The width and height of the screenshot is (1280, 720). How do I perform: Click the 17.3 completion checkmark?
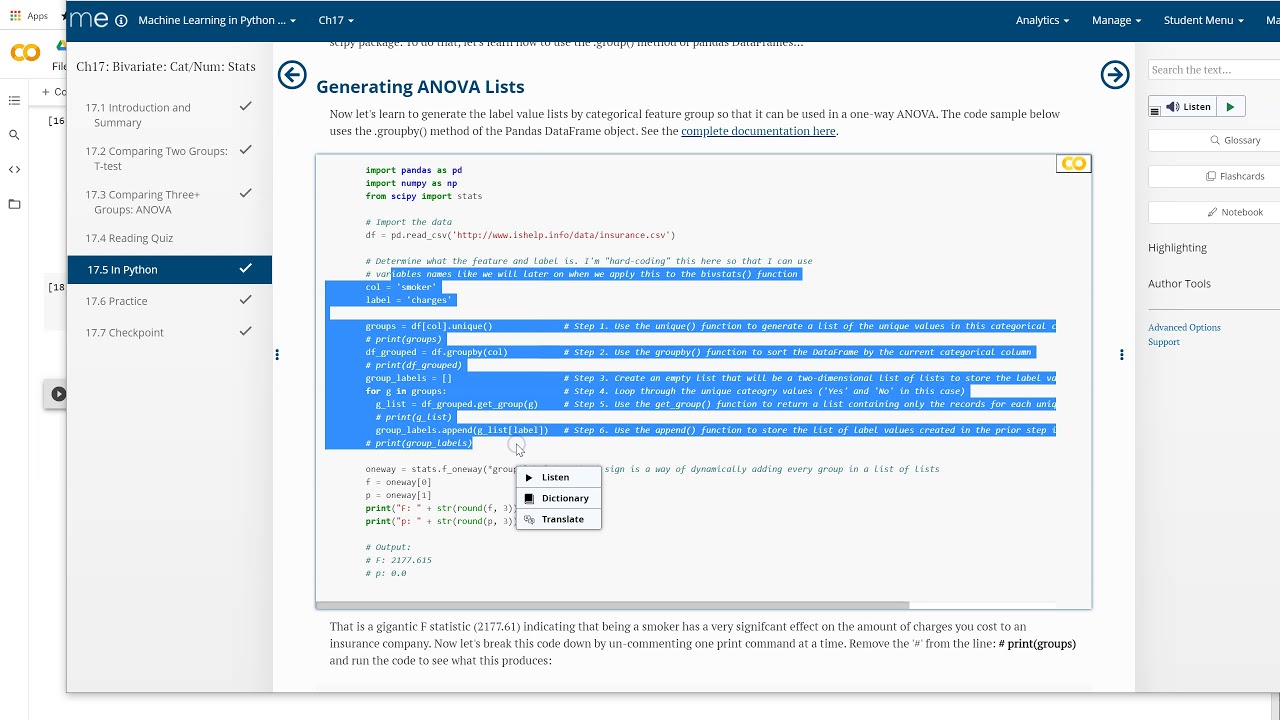coord(245,193)
